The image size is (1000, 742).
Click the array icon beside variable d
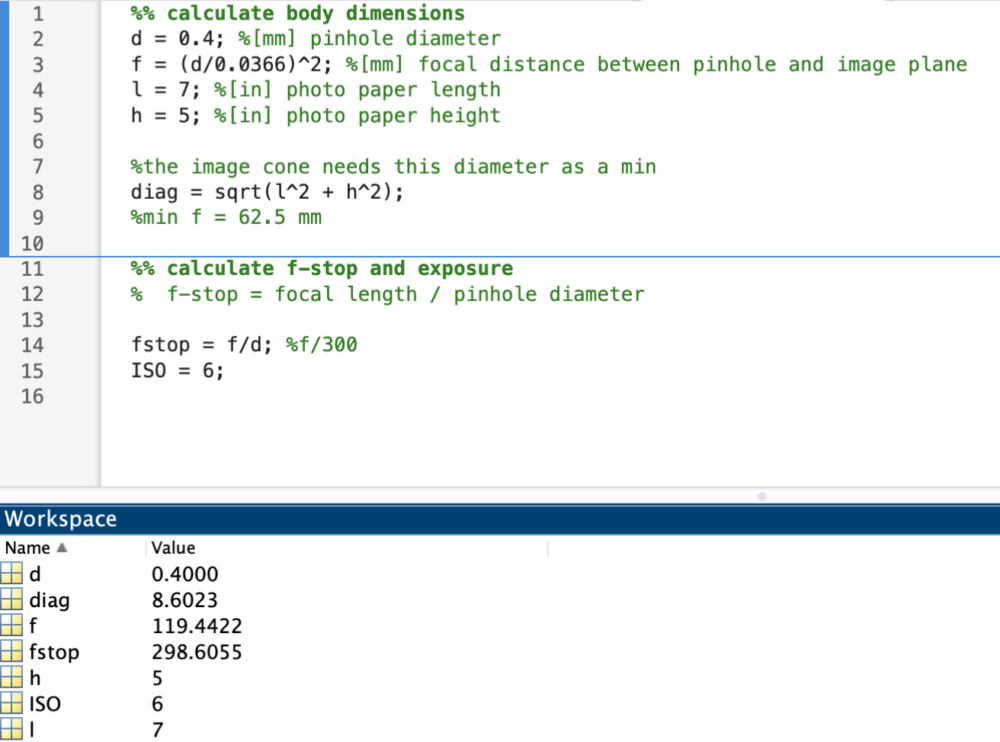point(11,574)
